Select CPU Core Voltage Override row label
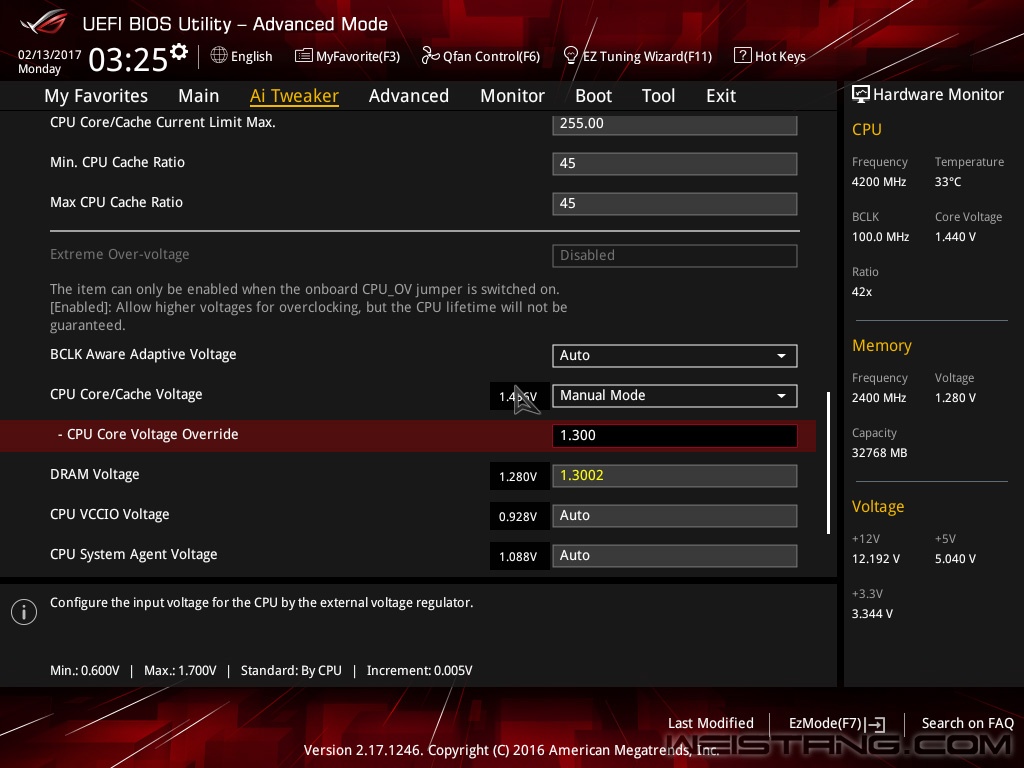Screen dimensions: 1024x768 (148, 434)
